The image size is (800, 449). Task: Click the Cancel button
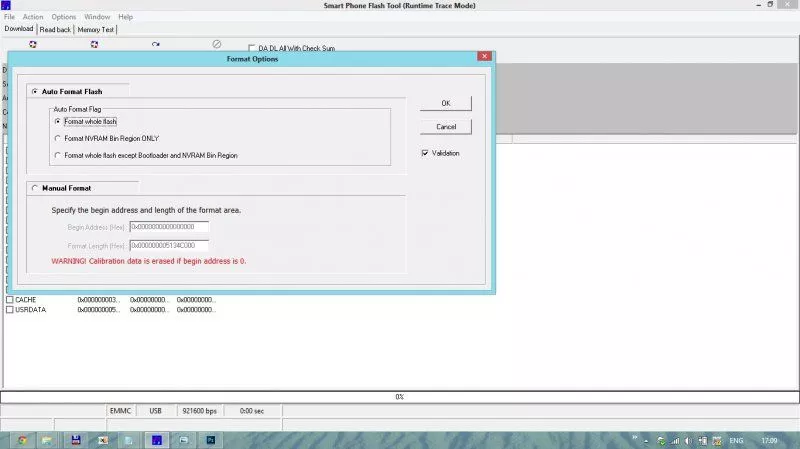[x=446, y=127]
